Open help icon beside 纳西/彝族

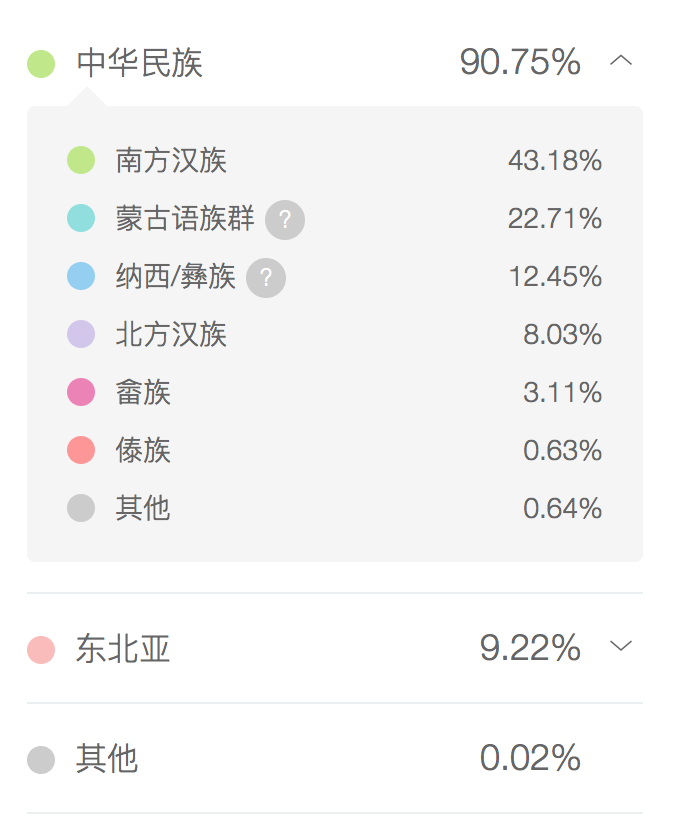pyautogui.click(x=266, y=278)
